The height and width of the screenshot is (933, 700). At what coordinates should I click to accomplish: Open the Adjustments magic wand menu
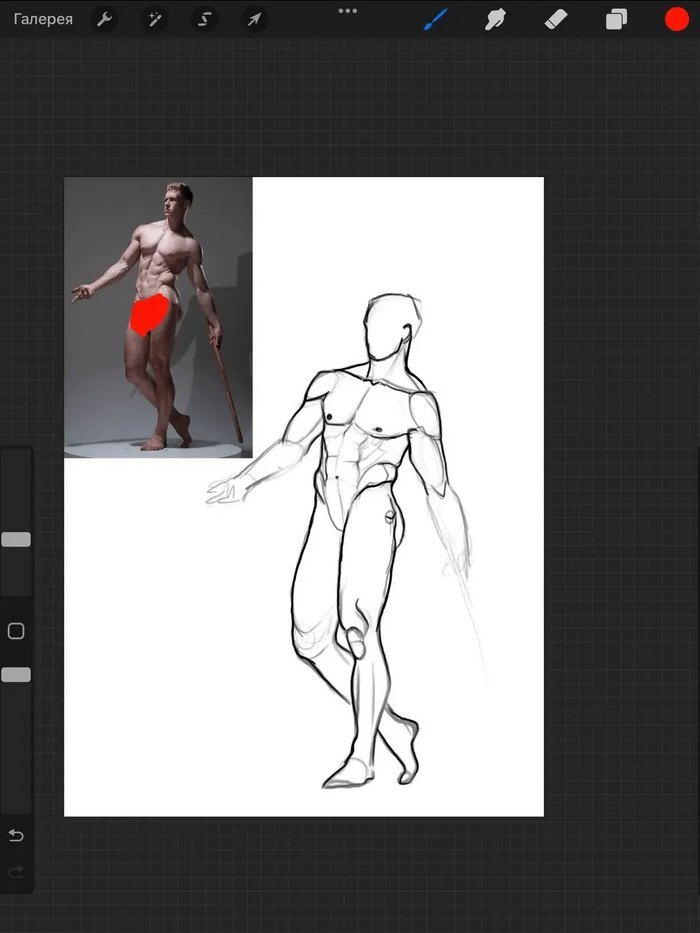[155, 19]
